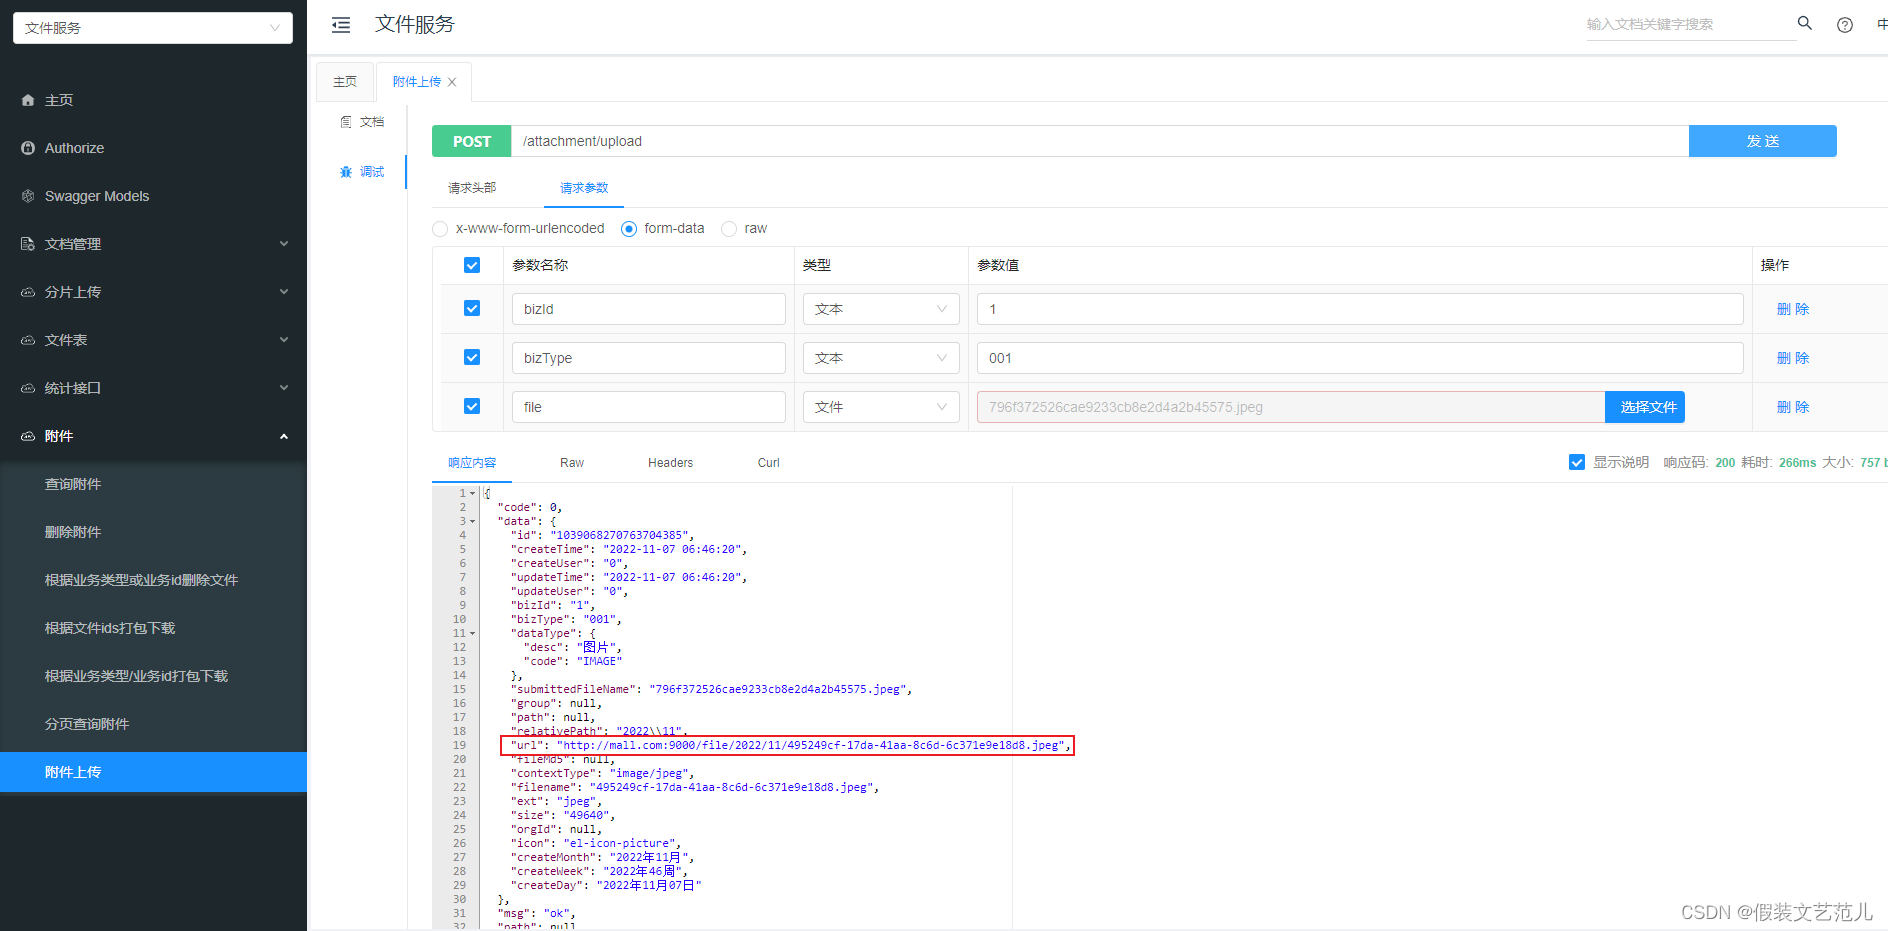Click the 统计接口 cloud icon
Screen dimensions: 1888x931
click(x=28, y=388)
